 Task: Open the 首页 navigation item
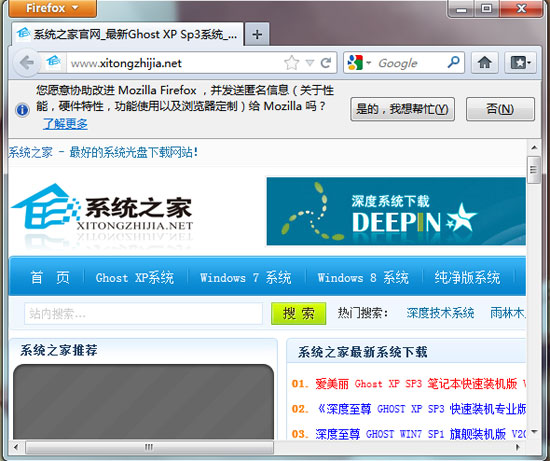coord(50,278)
